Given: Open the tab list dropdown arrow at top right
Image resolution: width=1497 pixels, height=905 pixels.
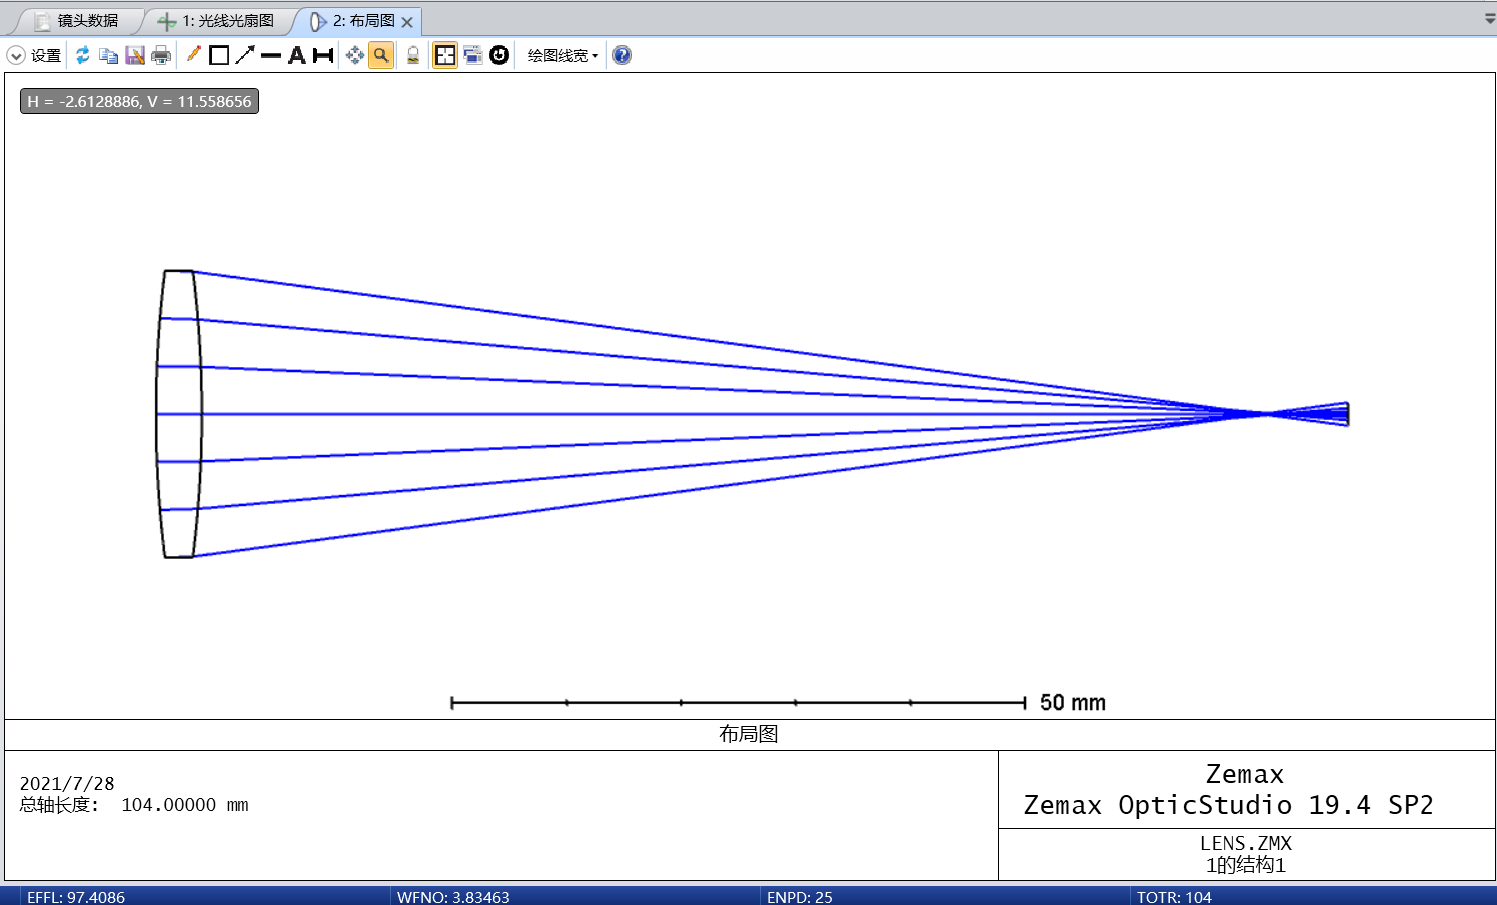Looking at the screenshot, I should [x=1489, y=19].
